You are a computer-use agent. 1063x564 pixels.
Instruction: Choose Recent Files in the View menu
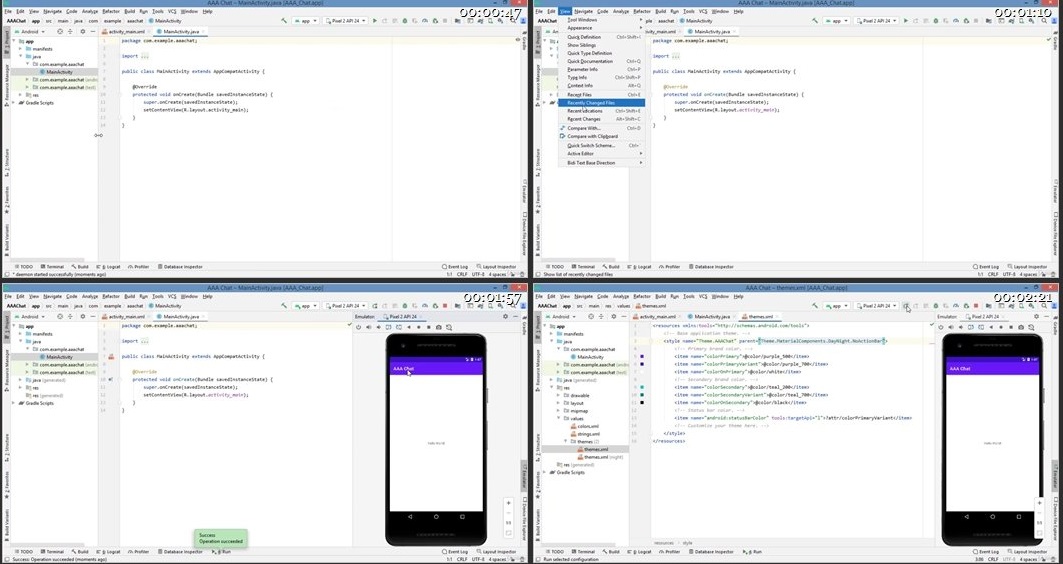601,95
